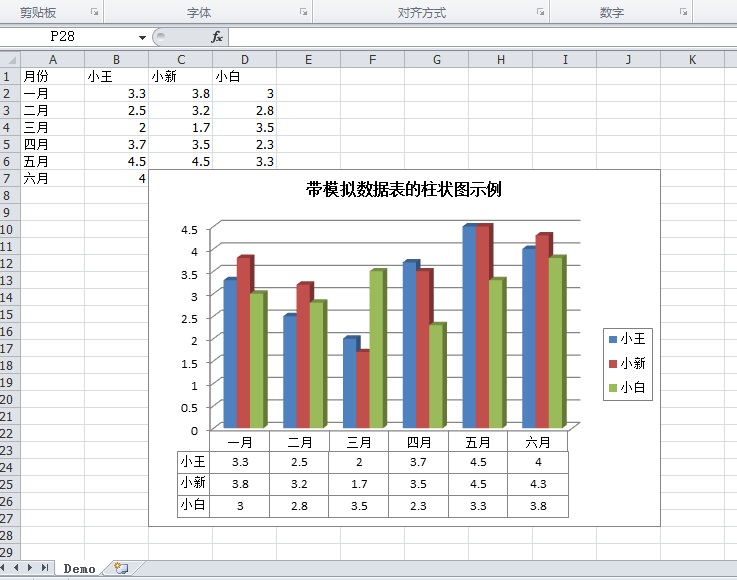Select cell D3 with value 2.8
This screenshot has height=580, width=737.
tap(245, 110)
